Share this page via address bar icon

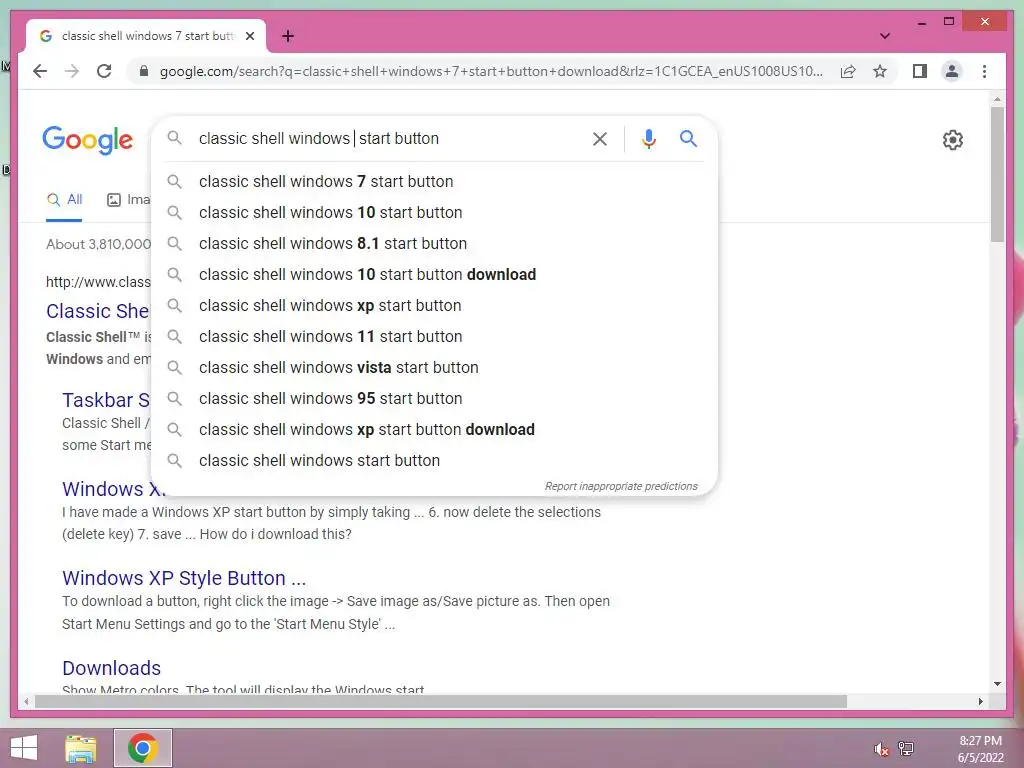tap(848, 71)
